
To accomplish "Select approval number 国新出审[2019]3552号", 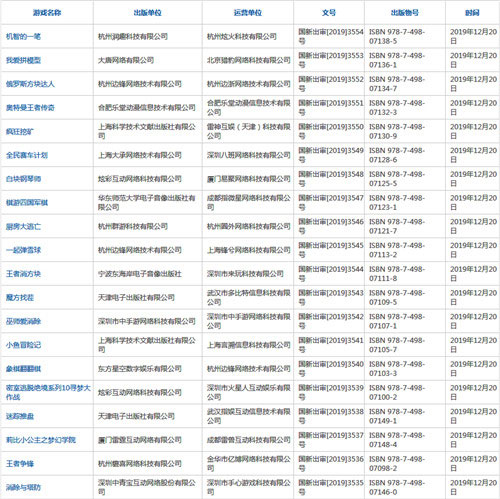I will (x=331, y=84).
